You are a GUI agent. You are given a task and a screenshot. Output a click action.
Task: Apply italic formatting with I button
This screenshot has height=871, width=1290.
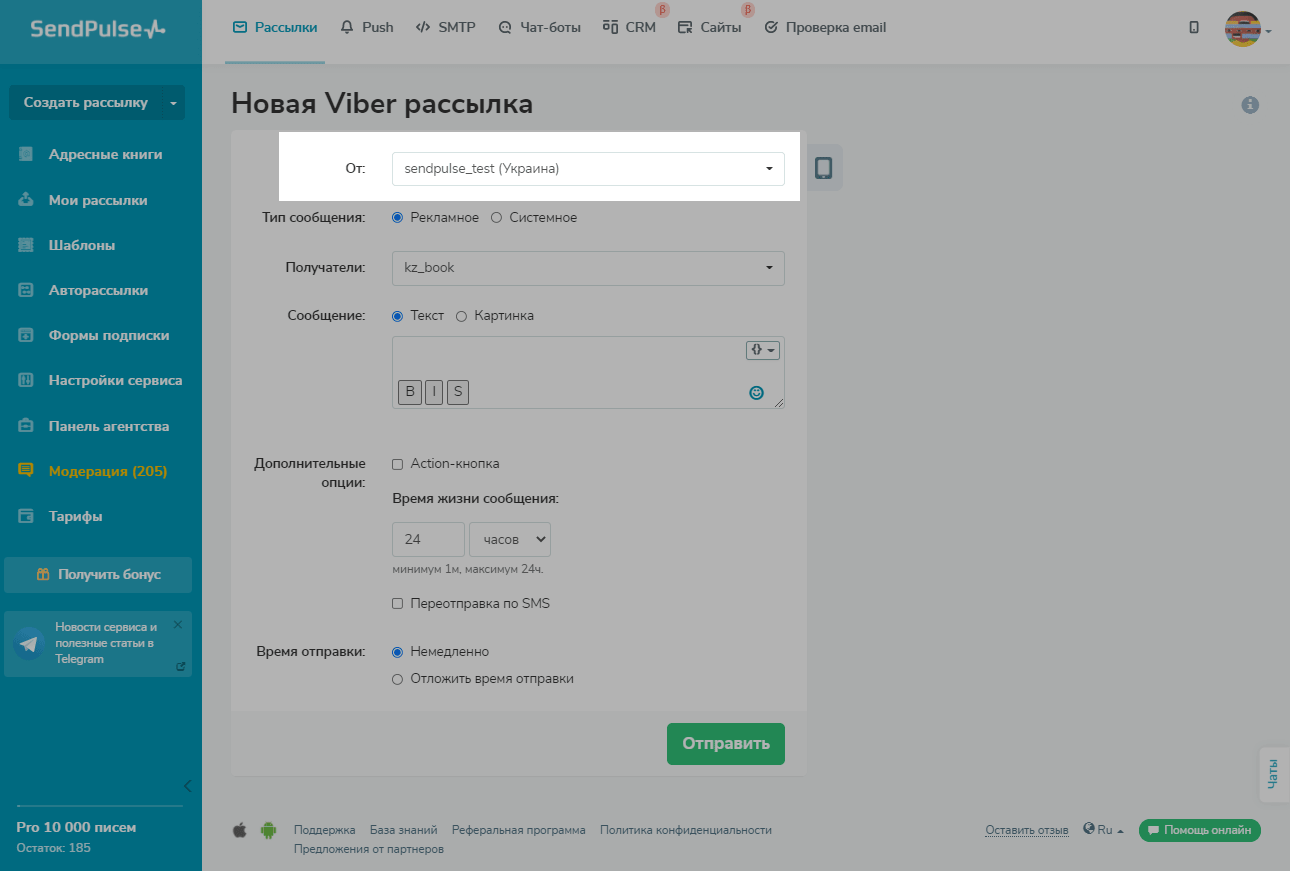pyautogui.click(x=434, y=392)
